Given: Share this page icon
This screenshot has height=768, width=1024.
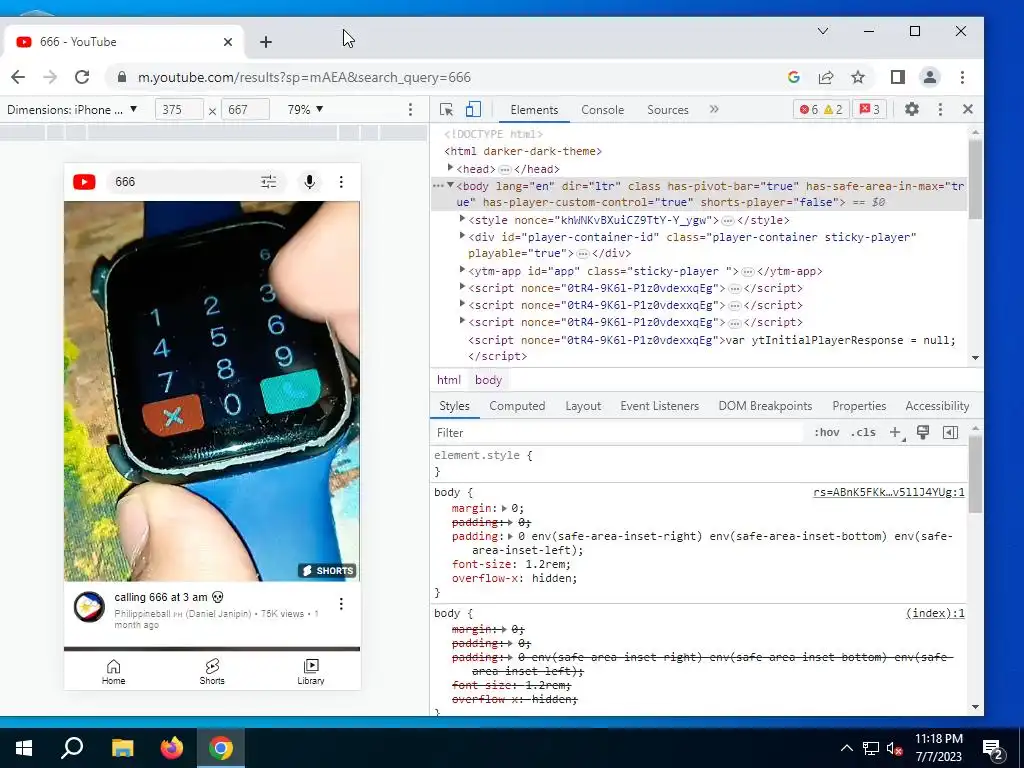Looking at the screenshot, I should 826,77.
